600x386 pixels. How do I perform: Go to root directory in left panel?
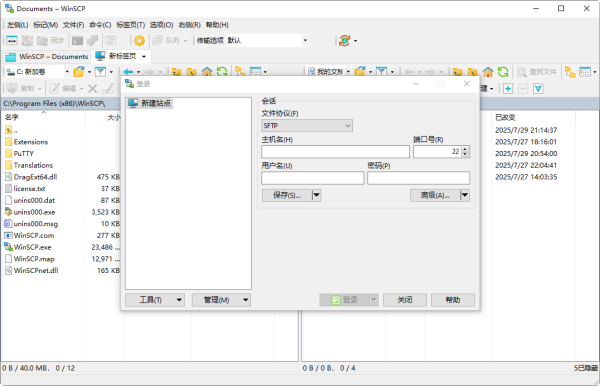tap(191, 72)
